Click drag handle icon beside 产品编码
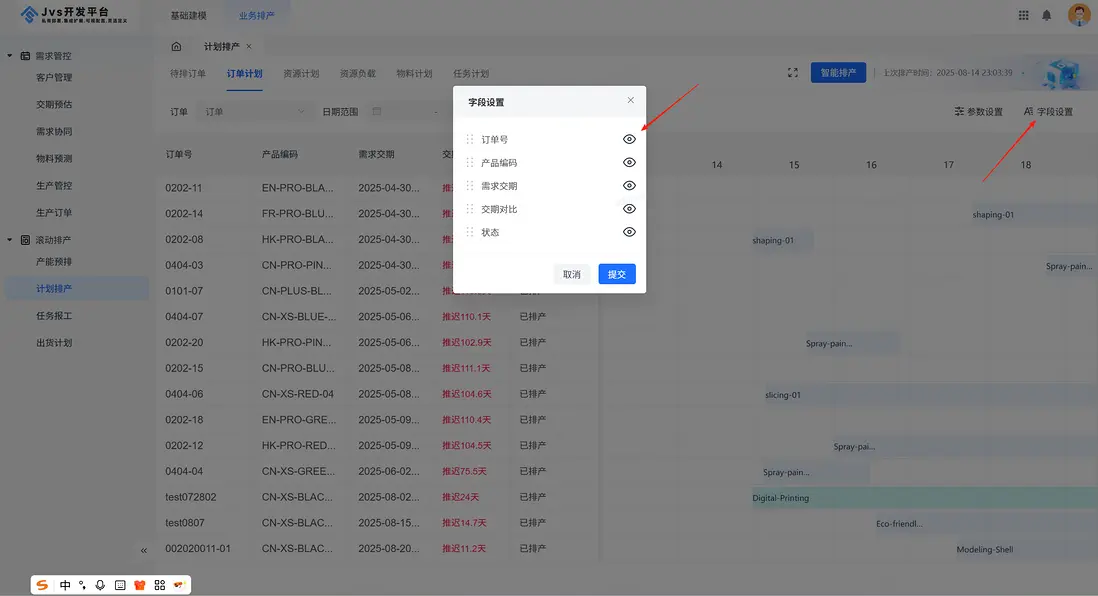 point(470,162)
